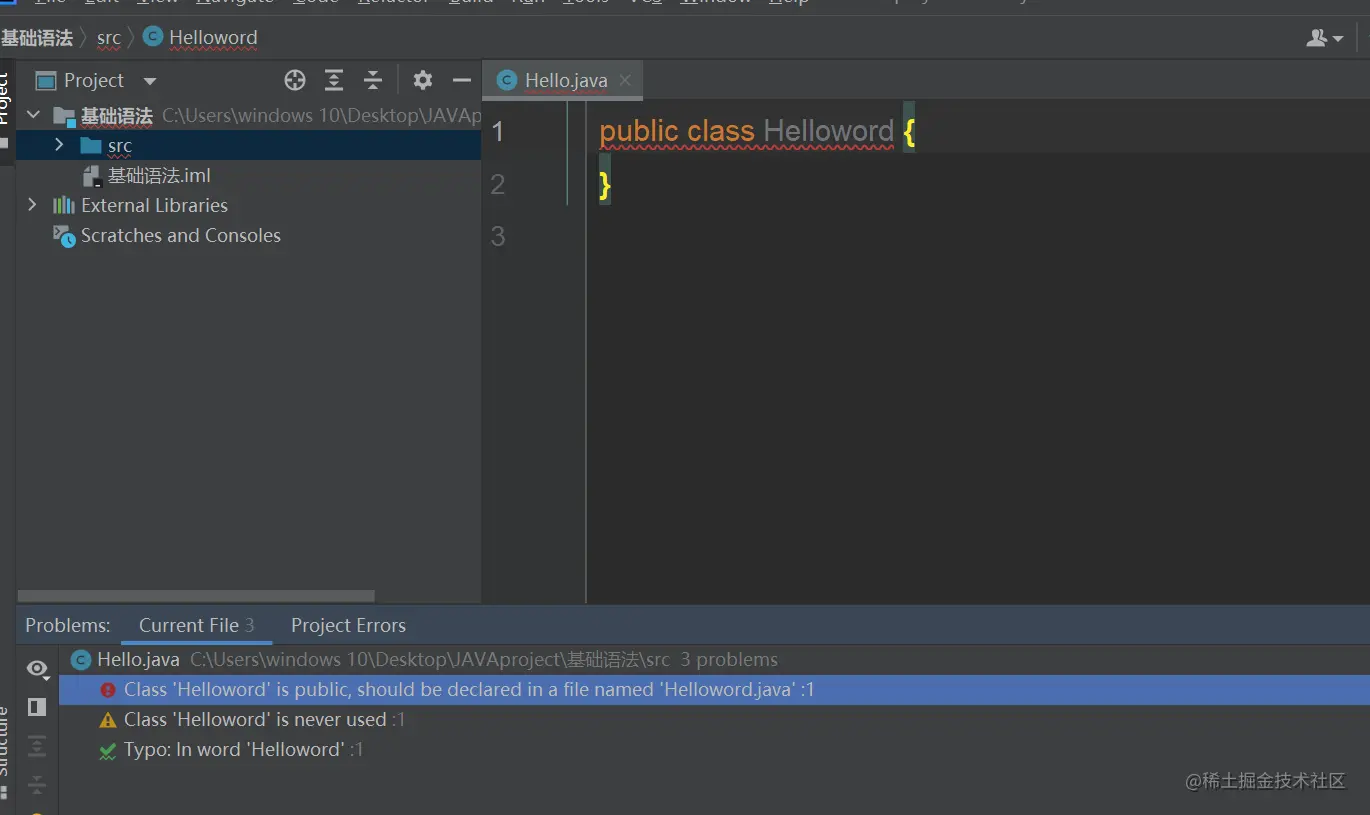The height and width of the screenshot is (815, 1370).
Task: Toggle the preview panel icon in Problems
Action: [x=37, y=707]
